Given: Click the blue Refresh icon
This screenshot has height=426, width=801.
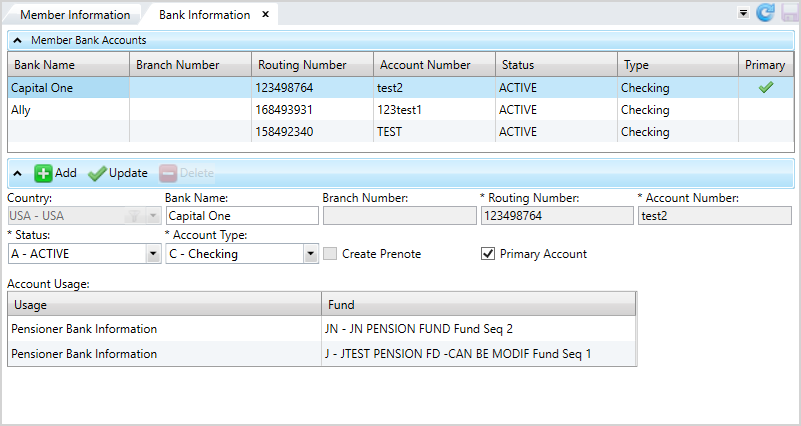Looking at the screenshot, I should point(765,13).
